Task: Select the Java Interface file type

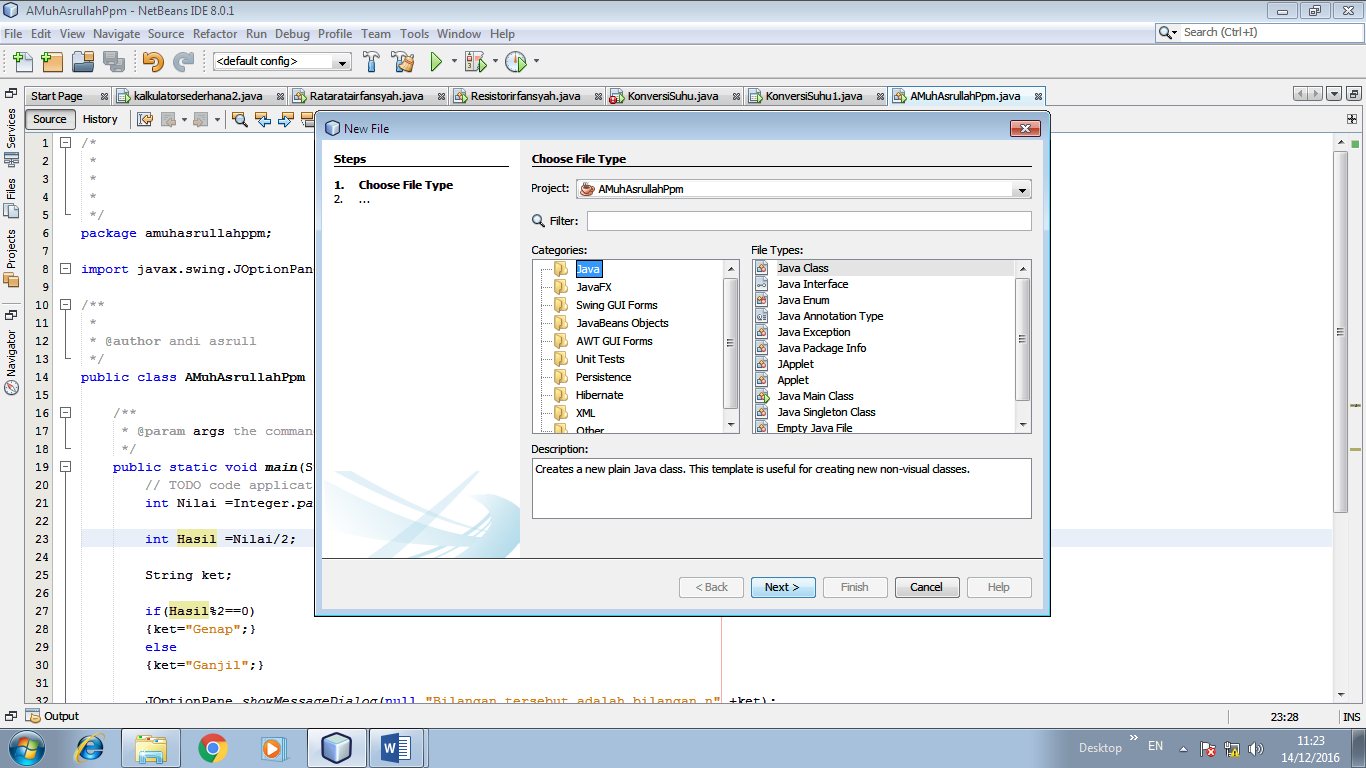Action: pyautogui.click(x=812, y=284)
